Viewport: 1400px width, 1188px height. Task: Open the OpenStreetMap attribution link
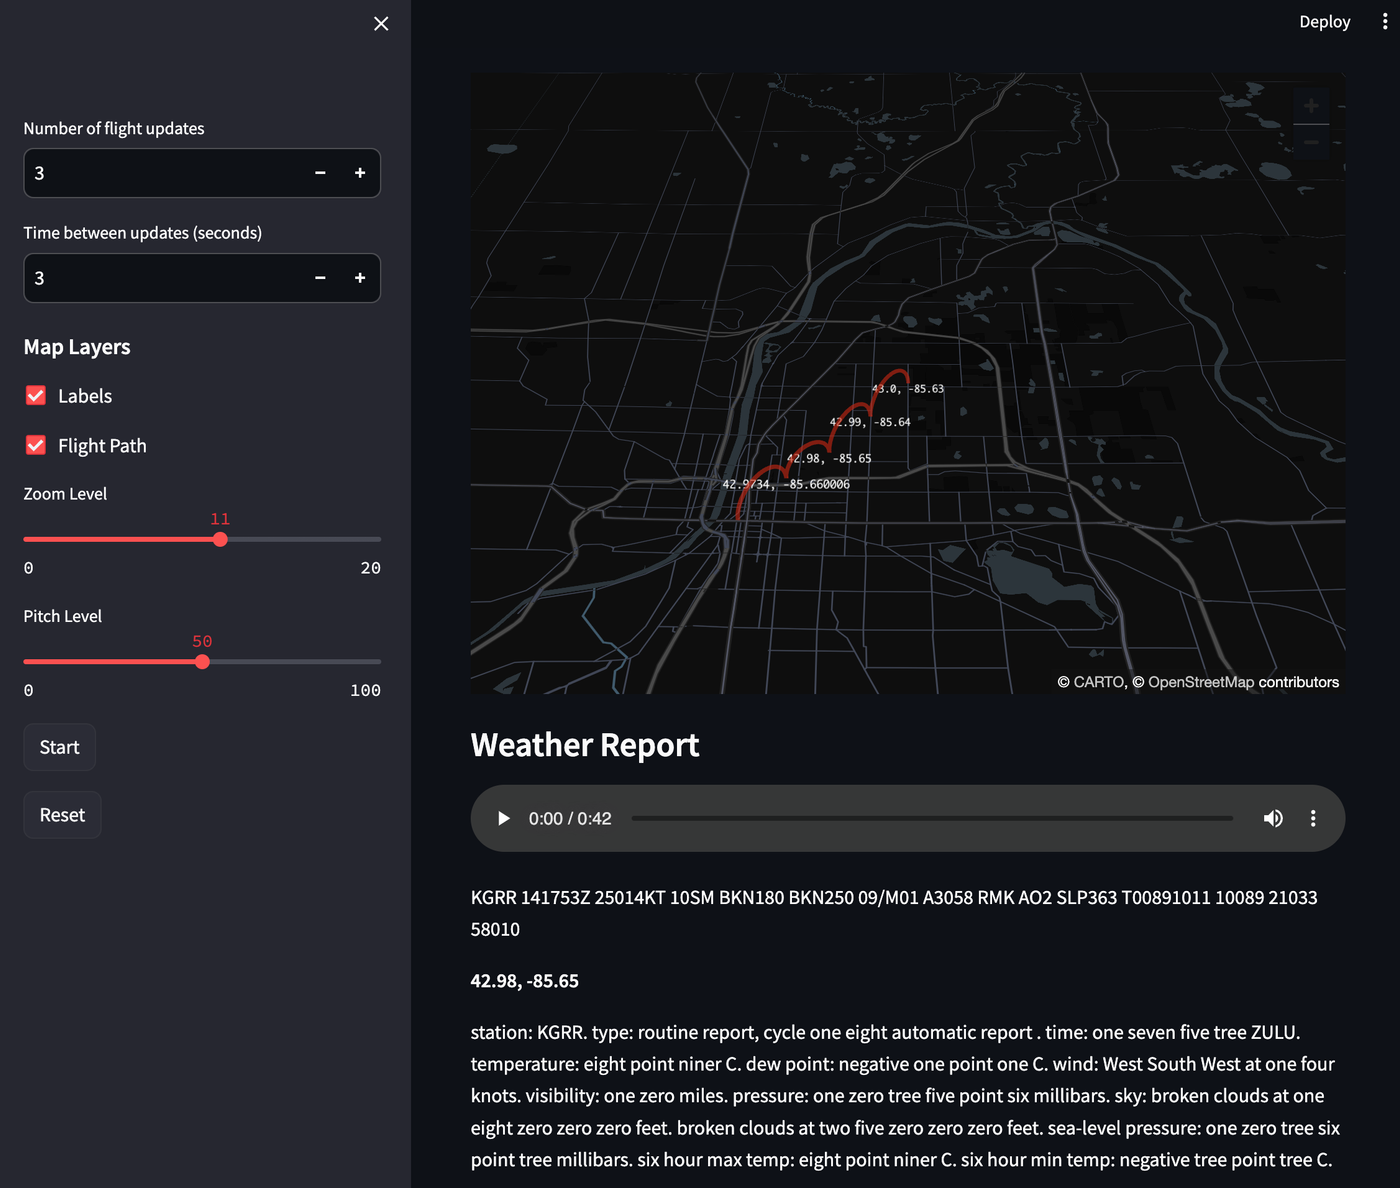click(x=1202, y=681)
